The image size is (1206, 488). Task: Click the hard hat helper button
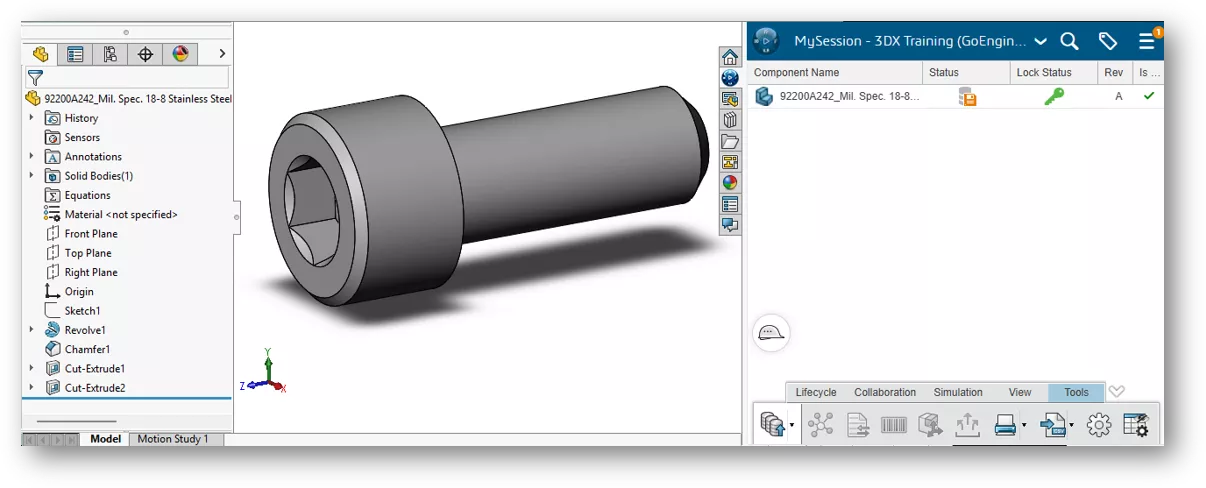[770, 333]
